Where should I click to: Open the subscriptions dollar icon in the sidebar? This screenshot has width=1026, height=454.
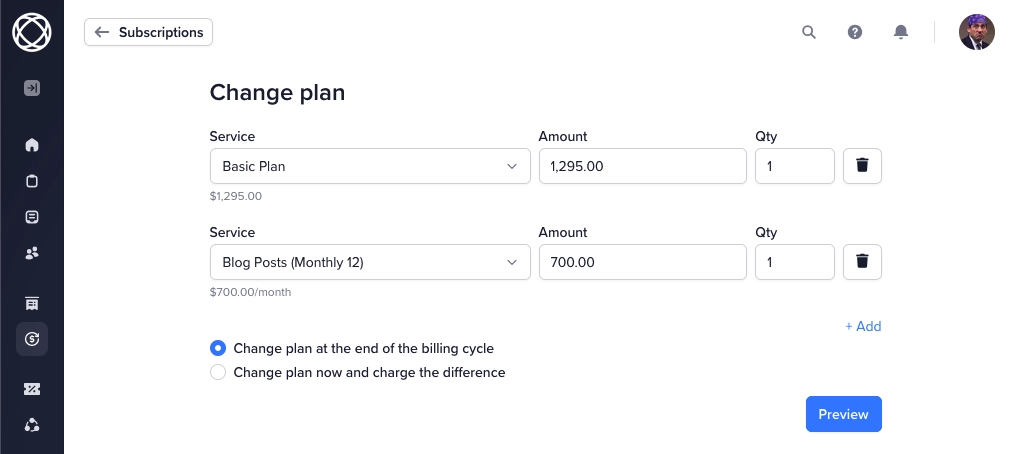(31, 339)
